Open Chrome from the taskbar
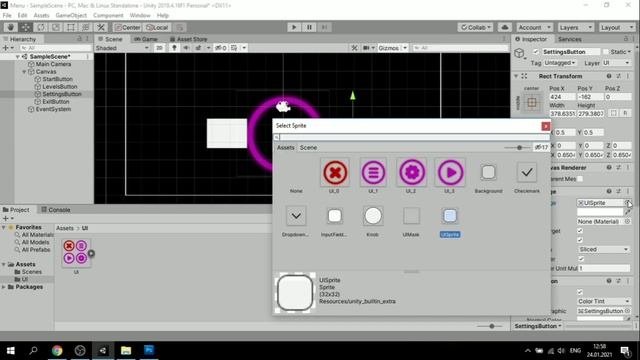 [57, 350]
